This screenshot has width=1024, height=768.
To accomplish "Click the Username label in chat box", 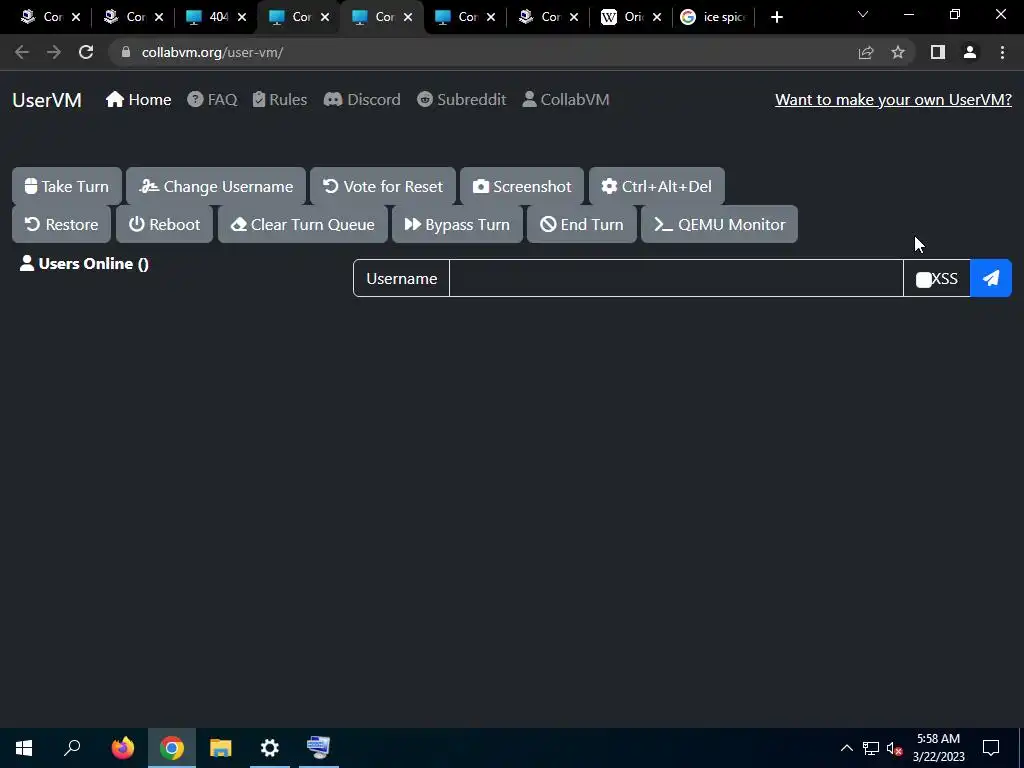I will pos(402,278).
